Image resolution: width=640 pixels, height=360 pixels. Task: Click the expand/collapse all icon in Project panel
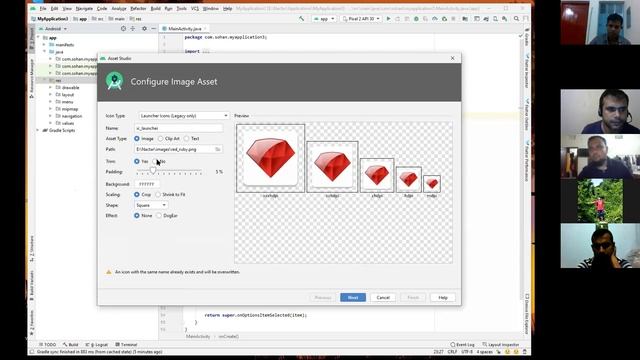[133, 29]
